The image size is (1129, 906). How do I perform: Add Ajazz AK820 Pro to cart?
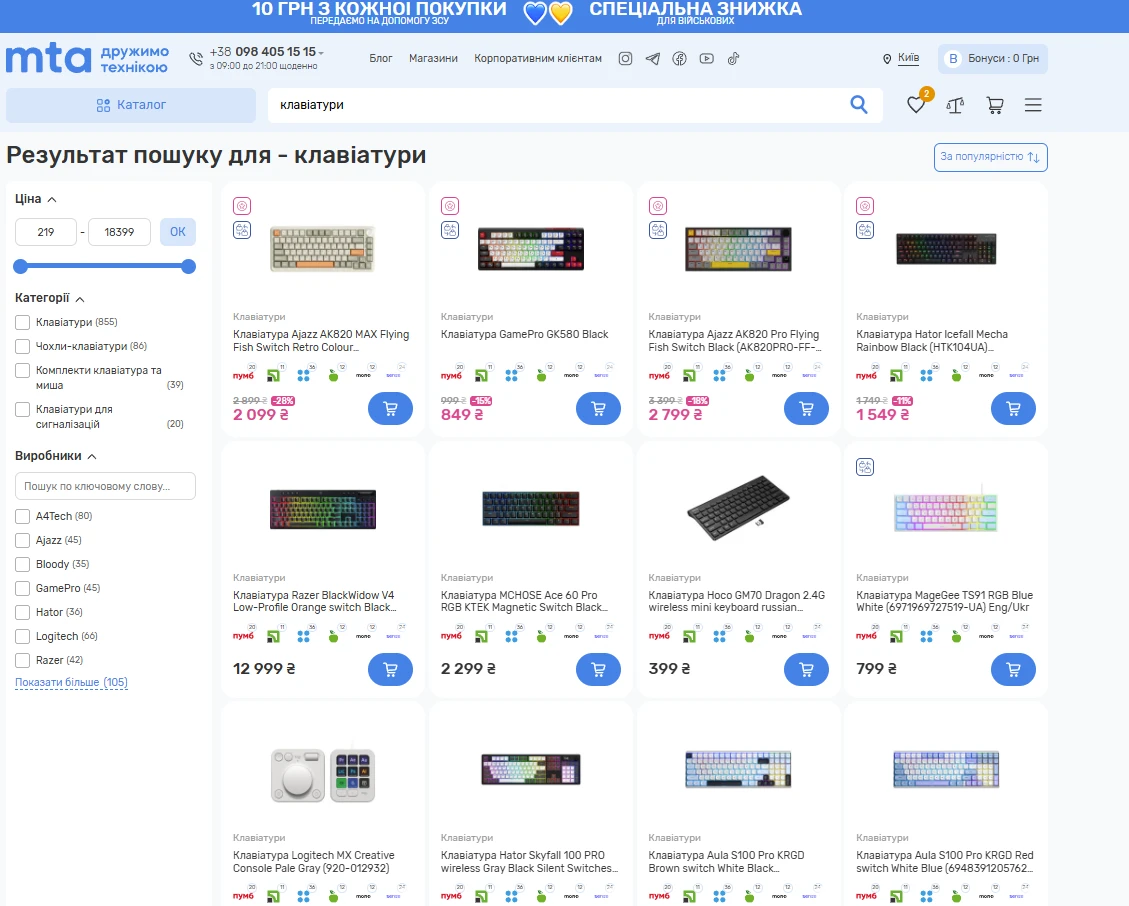(806, 408)
